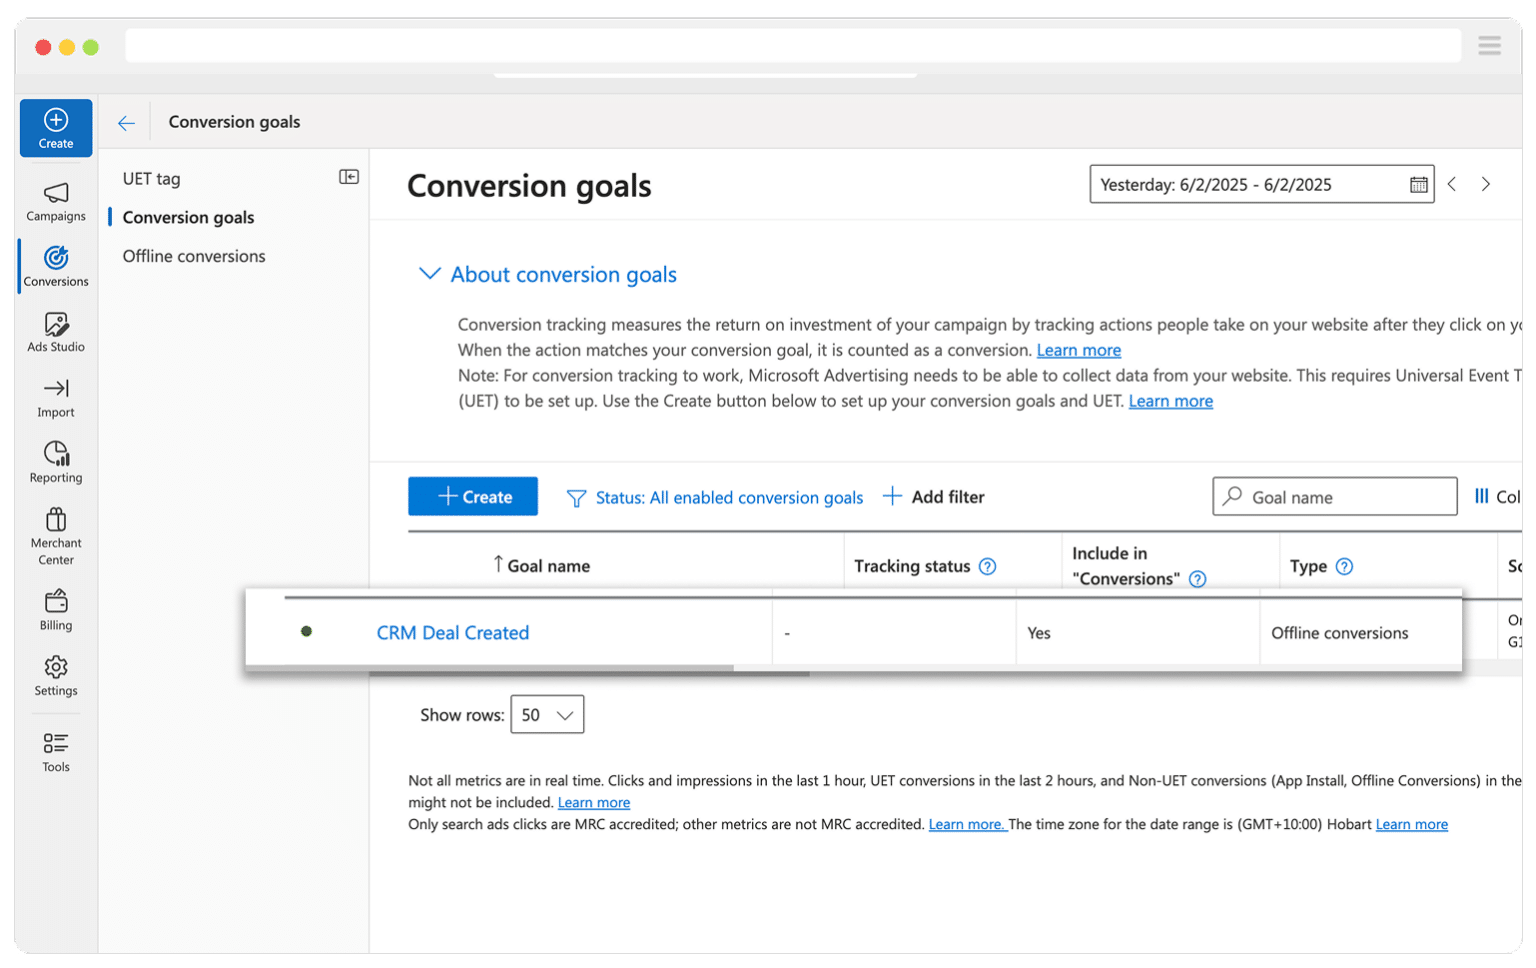Click the Create conversion goal button
Viewport: 1536px width, 968px height.
(x=473, y=496)
